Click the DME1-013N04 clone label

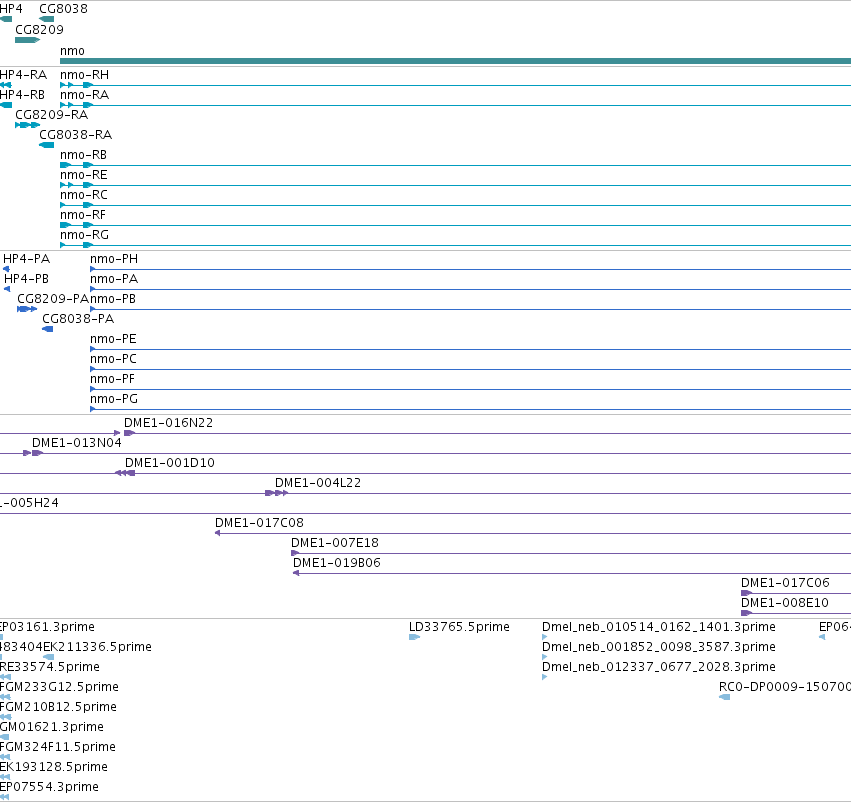click(x=77, y=443)
